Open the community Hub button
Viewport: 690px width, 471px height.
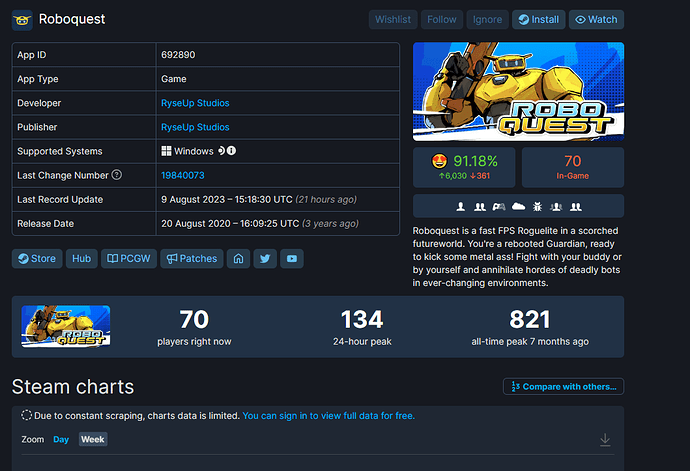coord(81,258)
